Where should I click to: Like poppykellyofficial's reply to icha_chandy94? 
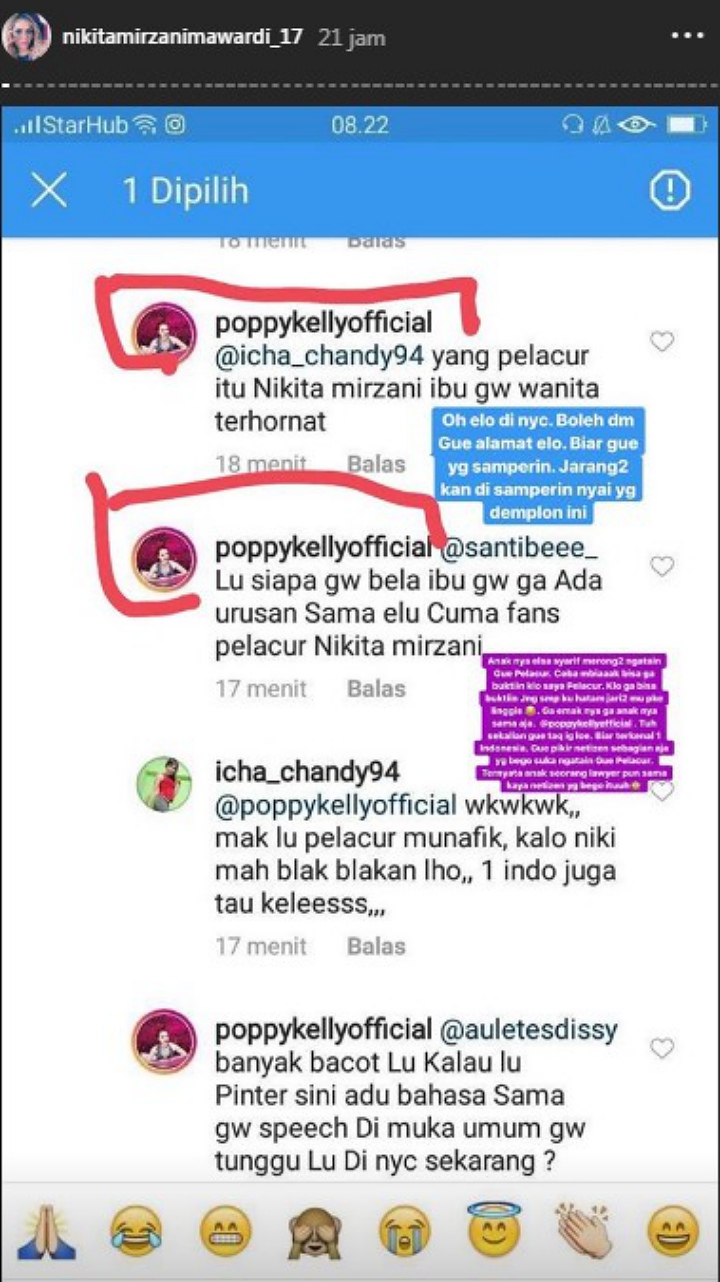(x=662, y=342)
